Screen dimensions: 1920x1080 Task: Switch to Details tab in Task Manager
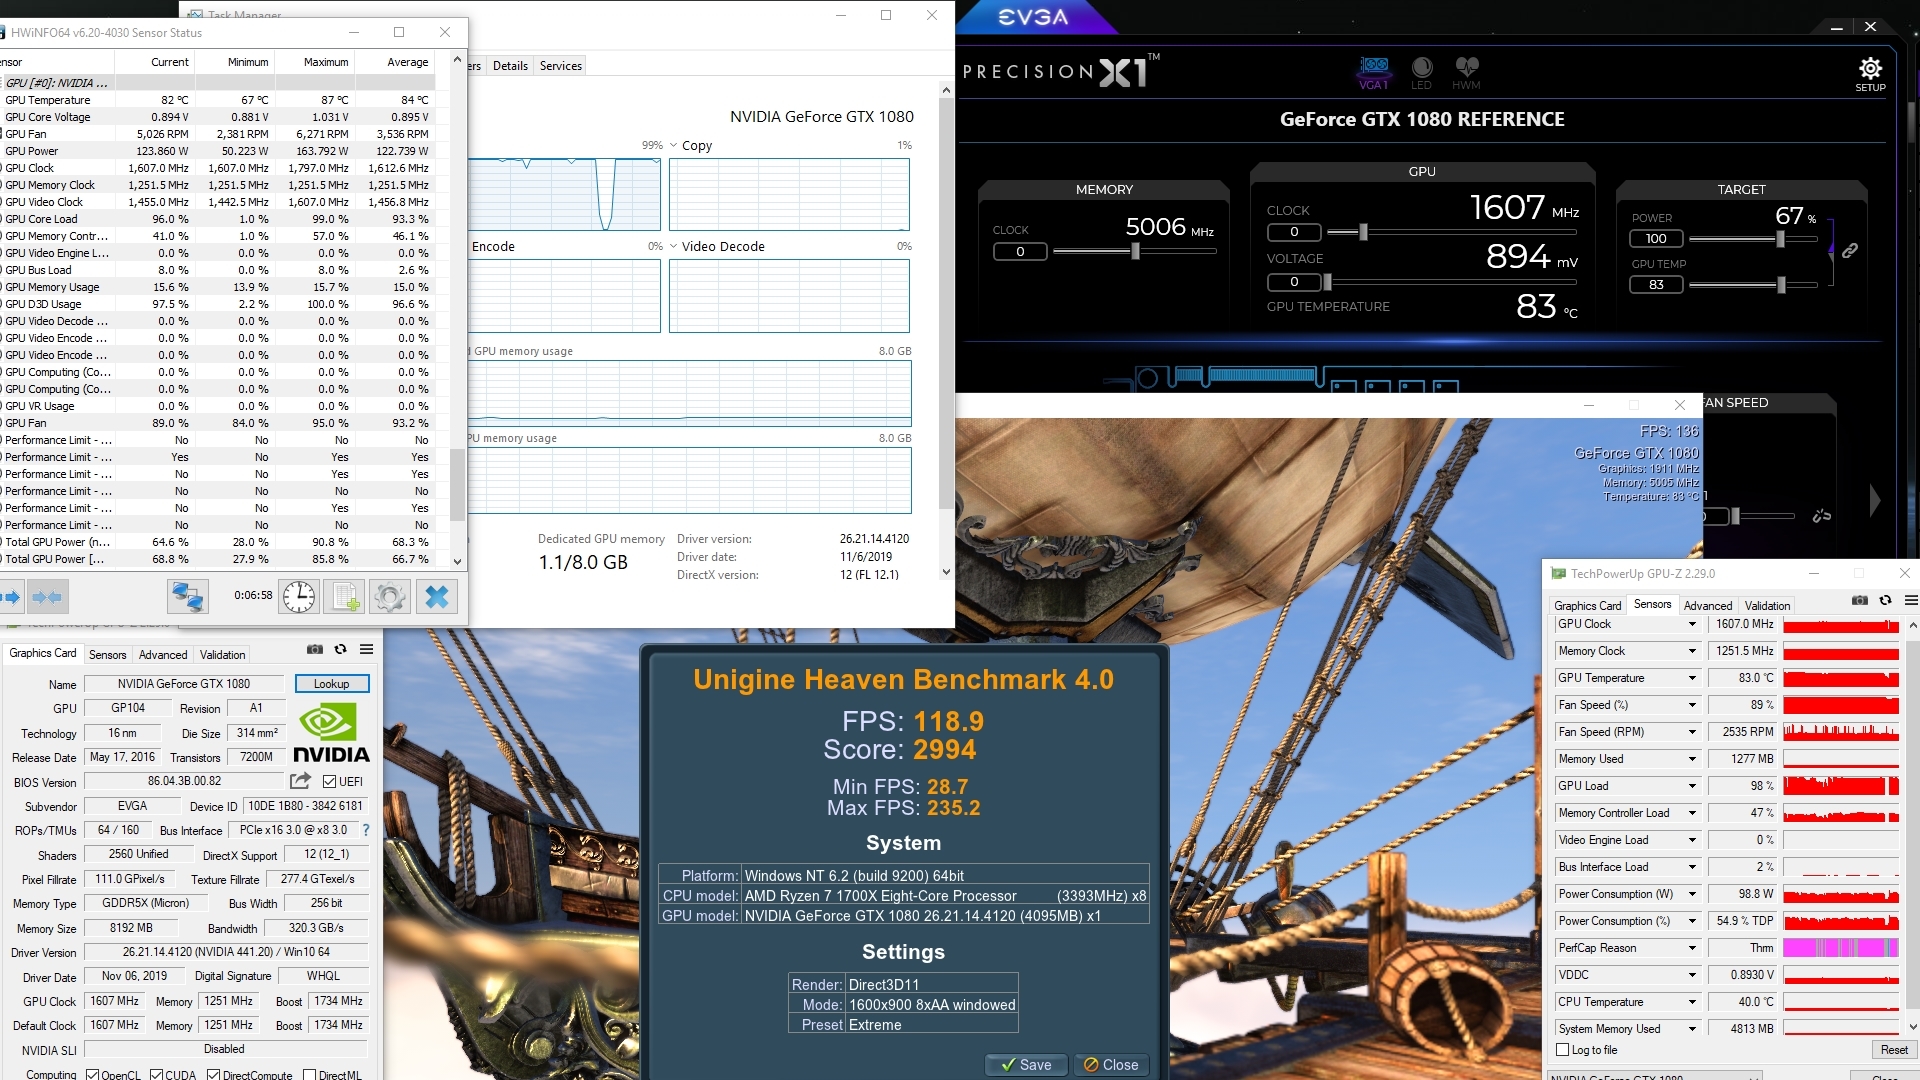pyautogui.click(x=510, y=66)
